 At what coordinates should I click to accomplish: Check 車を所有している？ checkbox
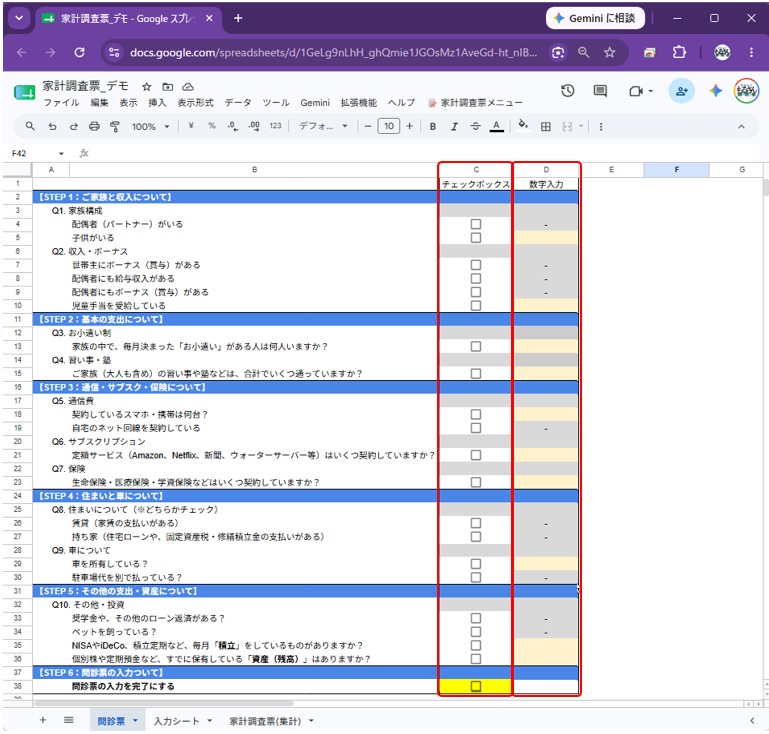coord(476,564)
